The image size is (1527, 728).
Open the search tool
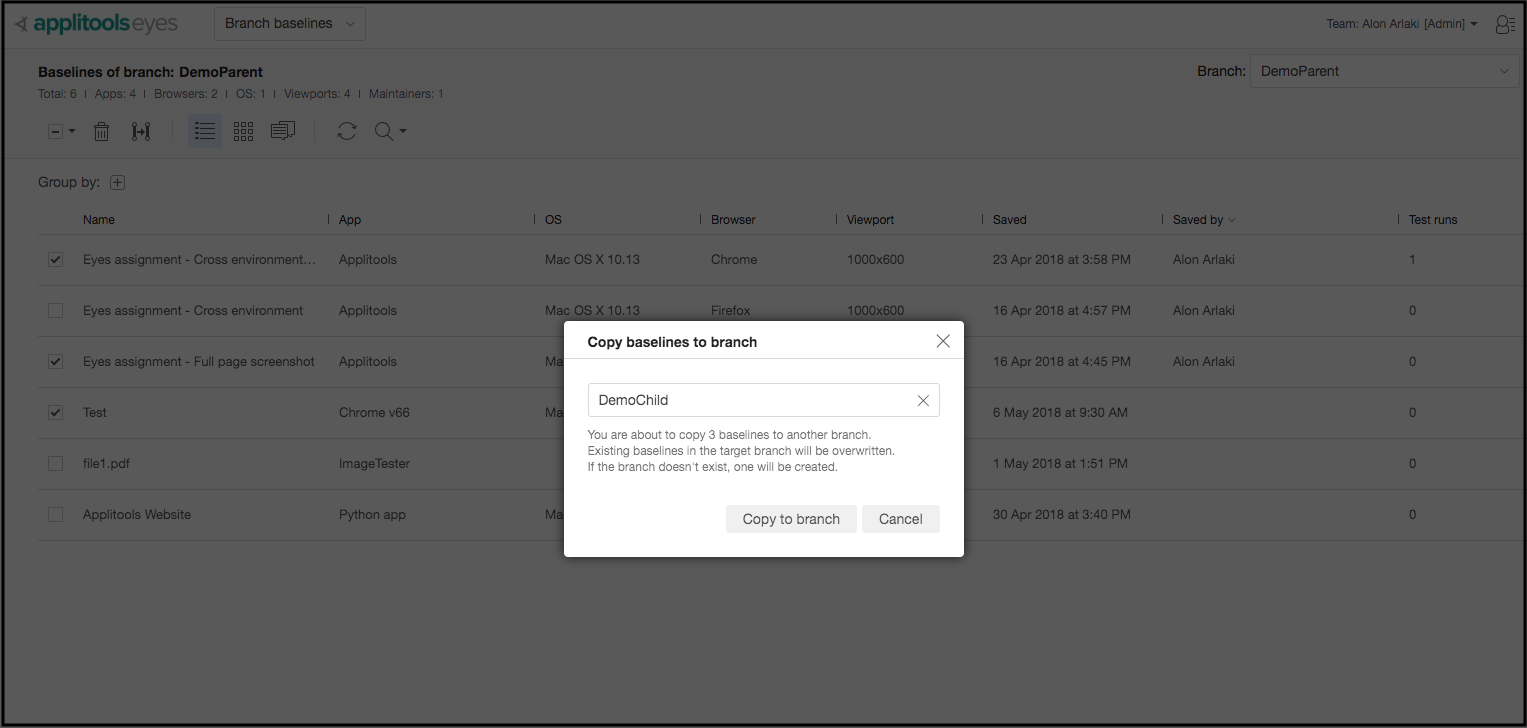[385, 131]
